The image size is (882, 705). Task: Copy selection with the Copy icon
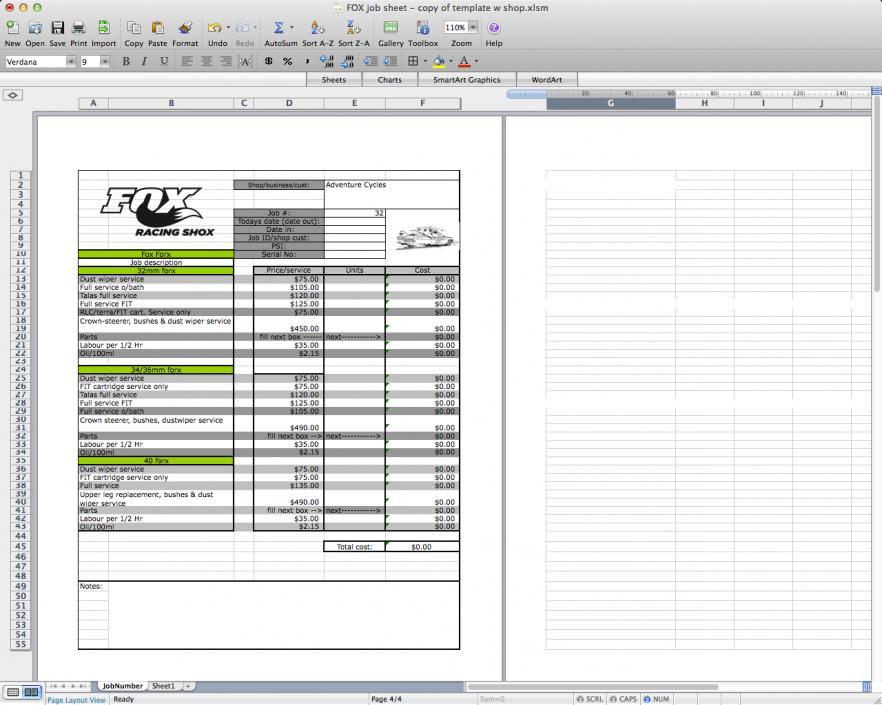pyautogui.click(x=134, y=28)
